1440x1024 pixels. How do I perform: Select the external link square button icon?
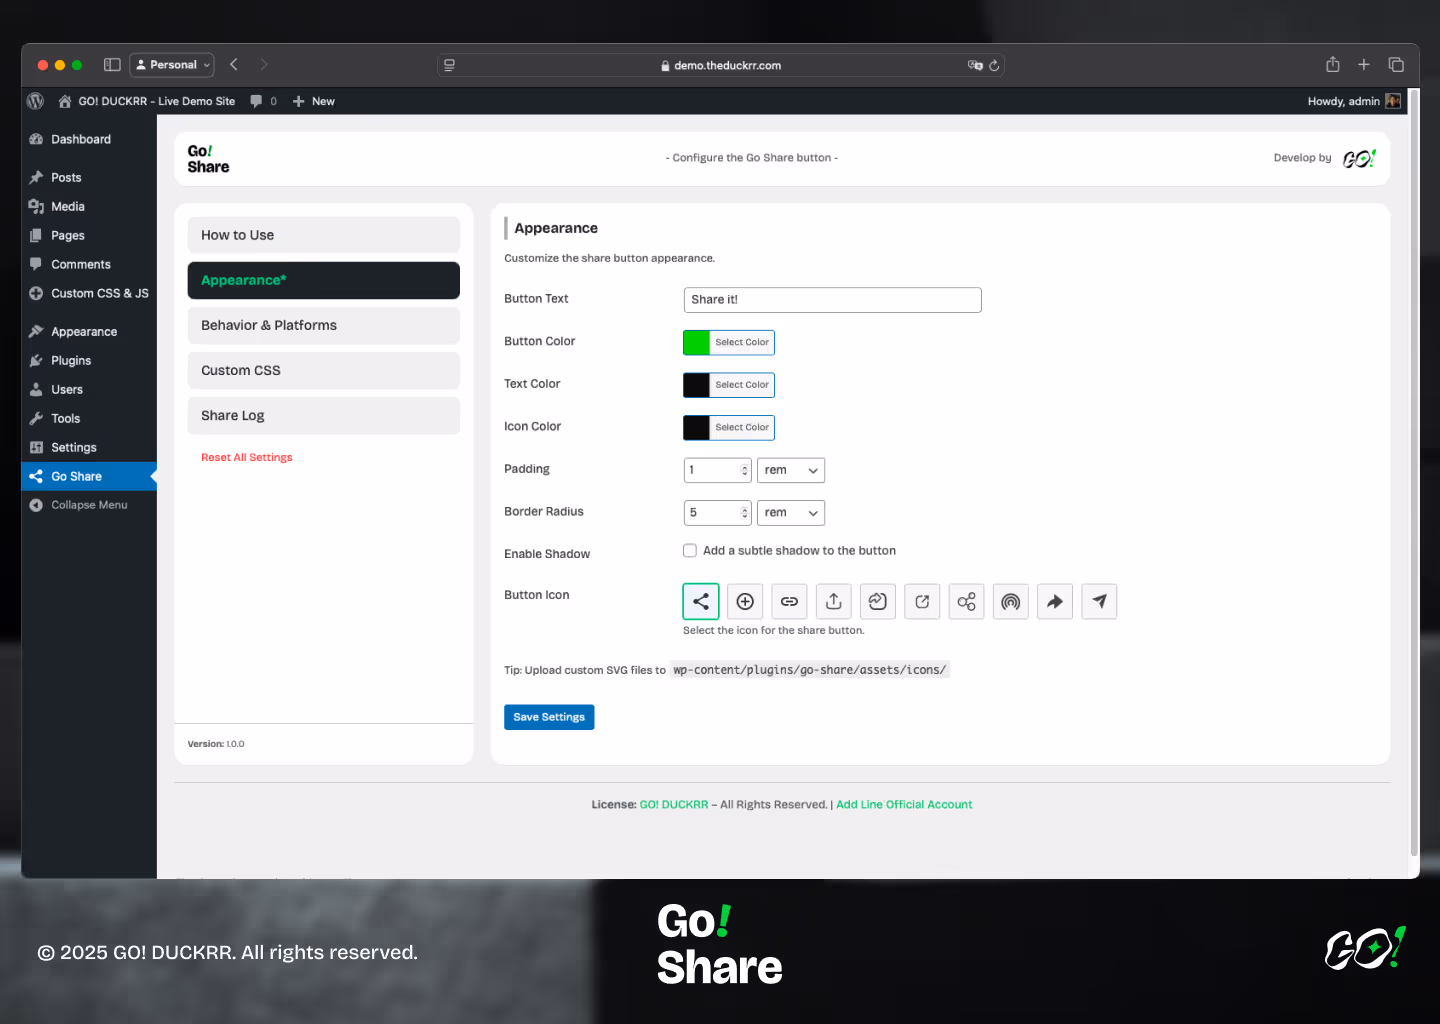(x=922, y=601)
